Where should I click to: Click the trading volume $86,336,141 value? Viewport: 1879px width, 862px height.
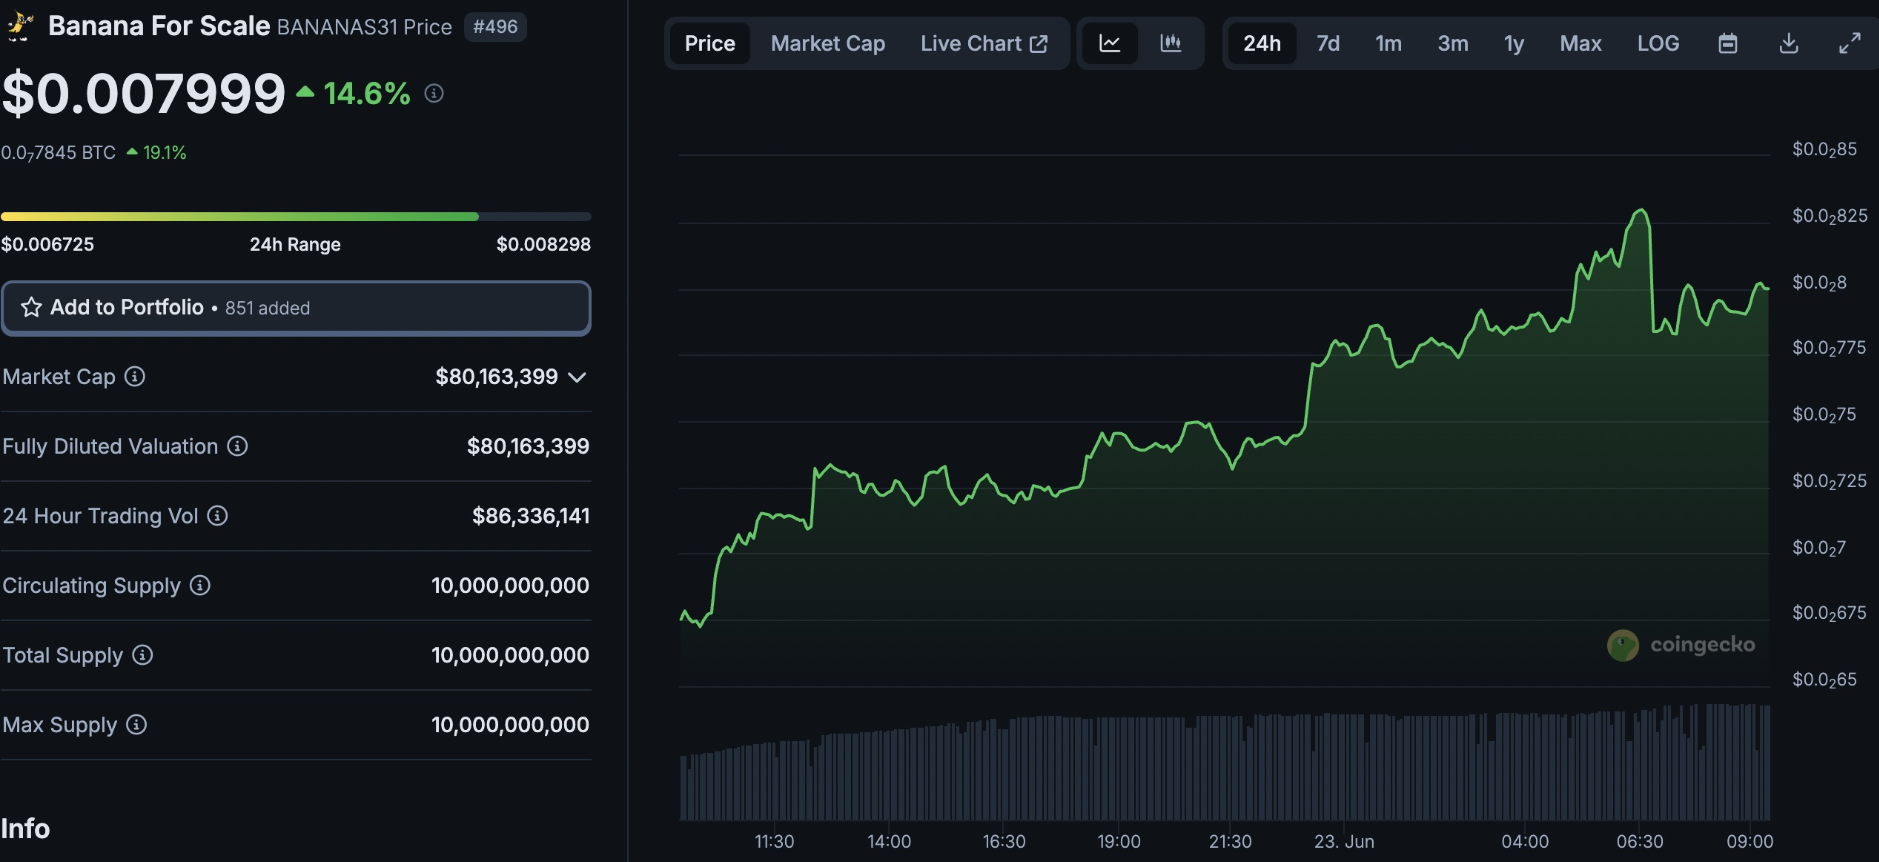(531, 516)
